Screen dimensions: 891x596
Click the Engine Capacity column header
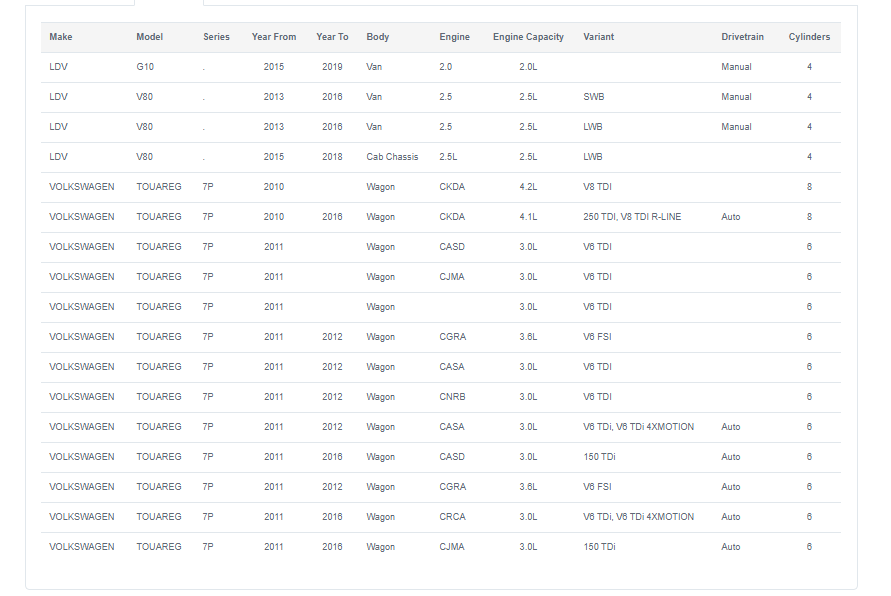point(528,37)
